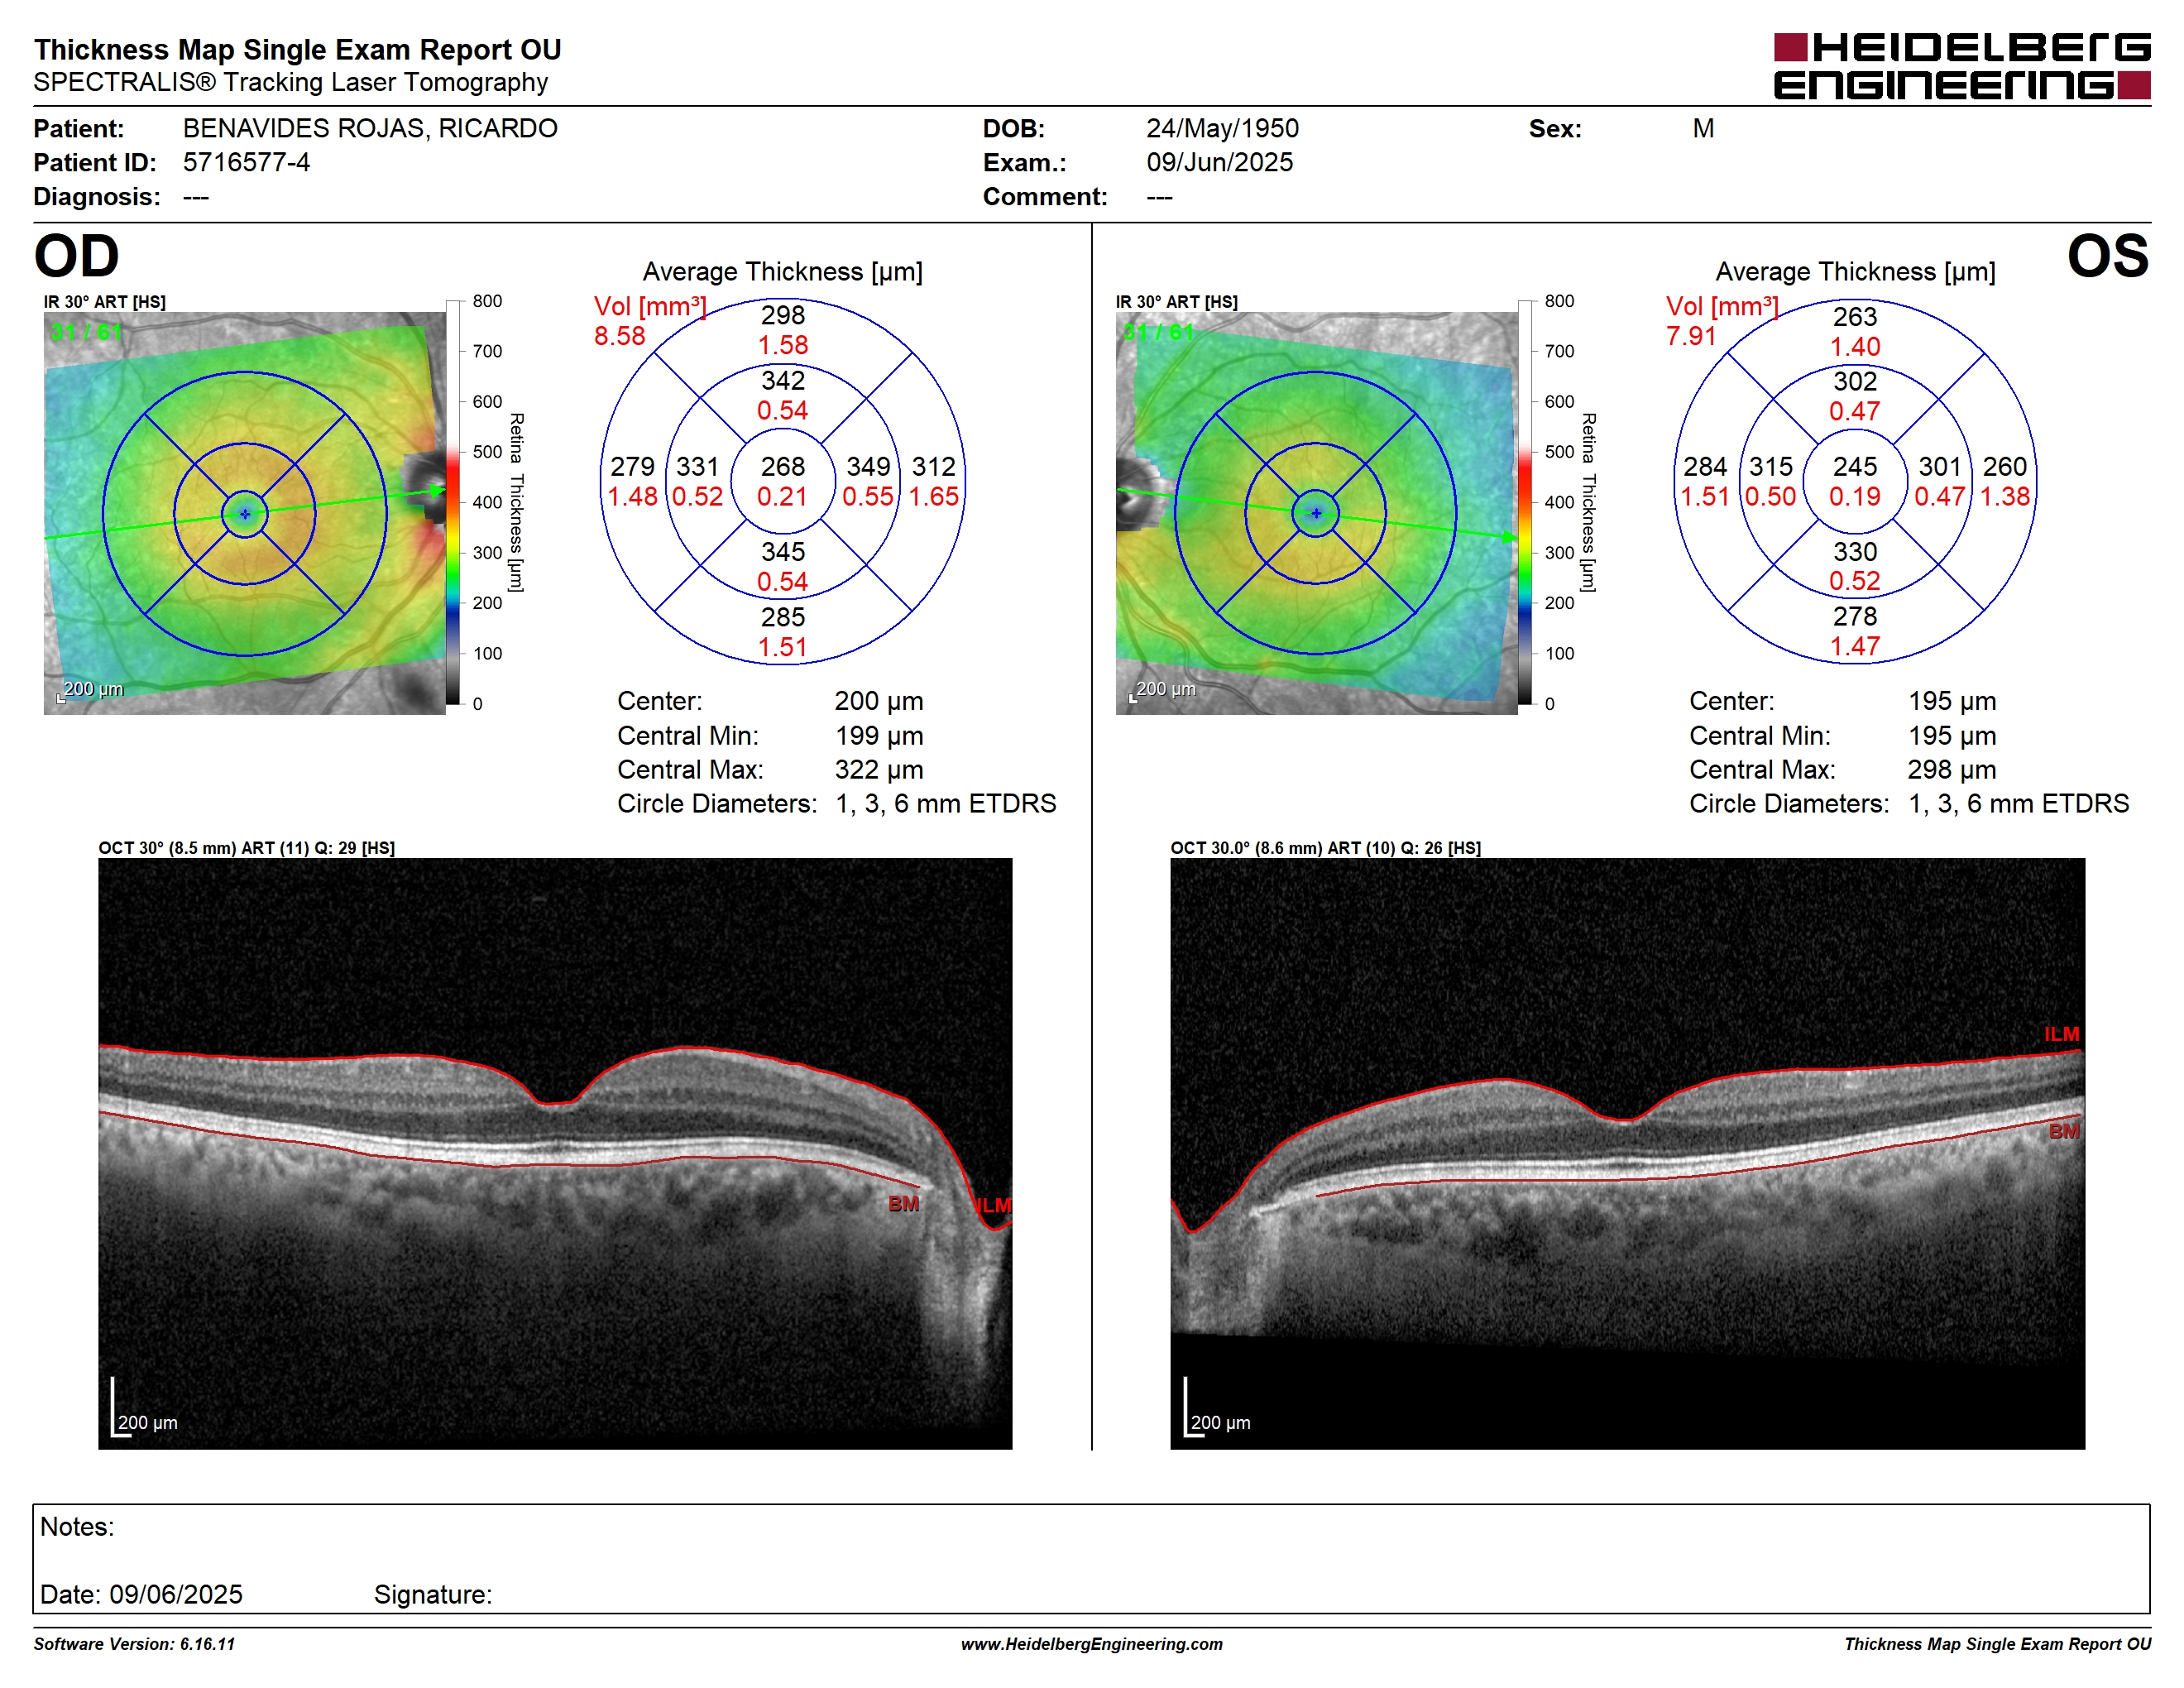The image size is (2184, 1688).
Task: Click OS inner superior thickness 302
Action: pyautogui.click(x=1854, y=381)
